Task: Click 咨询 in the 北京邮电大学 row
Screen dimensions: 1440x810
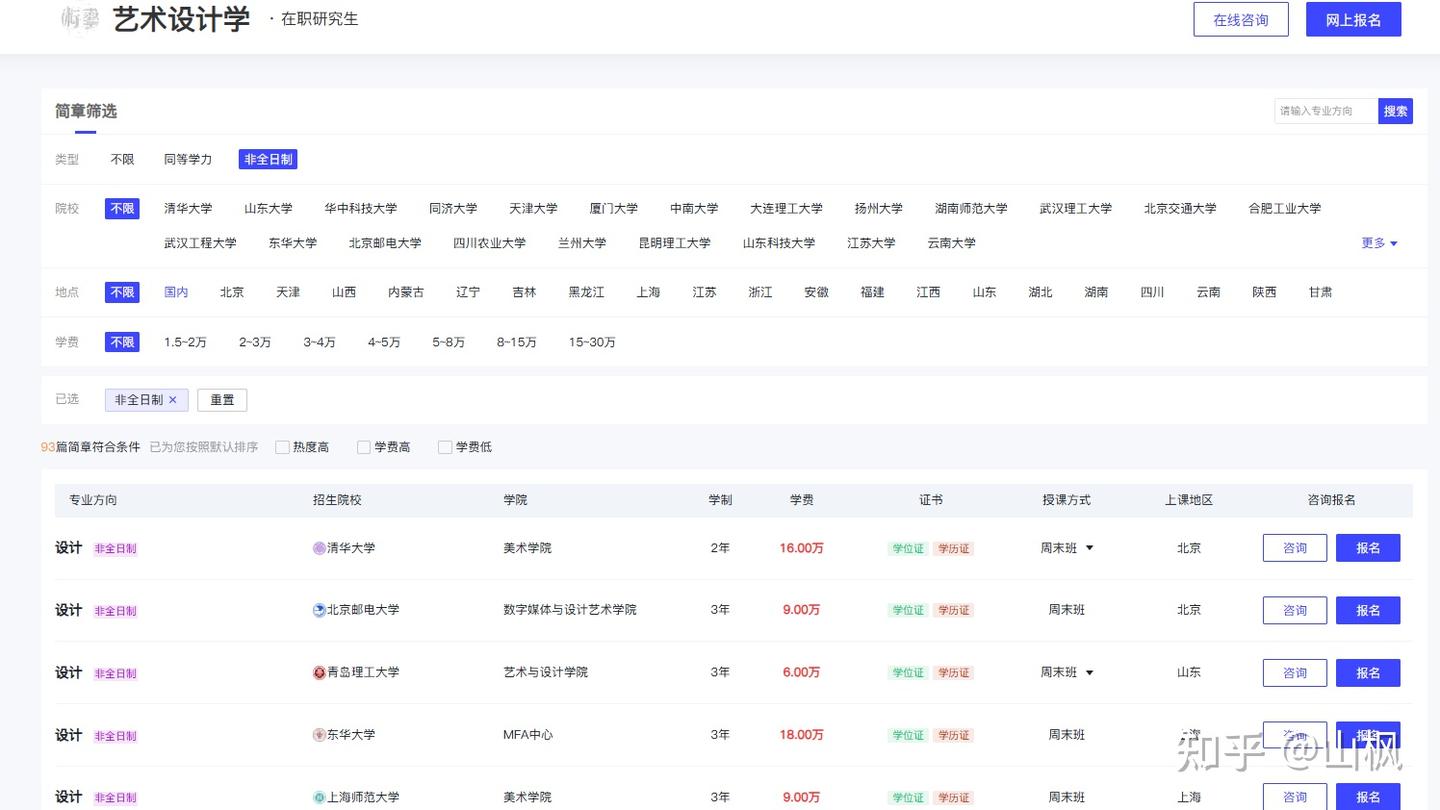Action: (x=1295, y=610)
